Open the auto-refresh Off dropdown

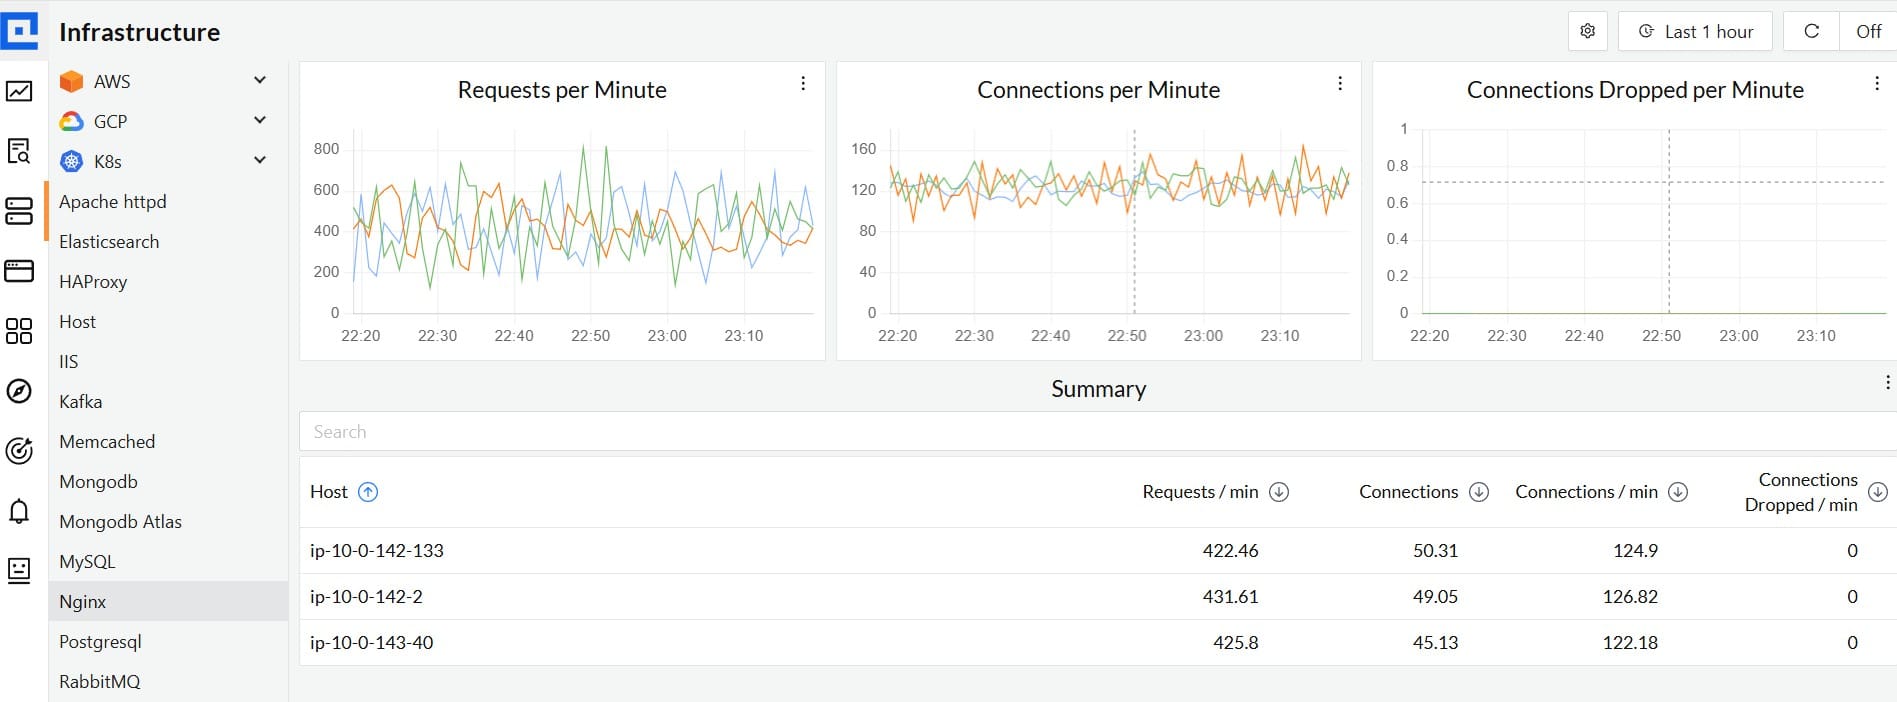(1868, 31)
